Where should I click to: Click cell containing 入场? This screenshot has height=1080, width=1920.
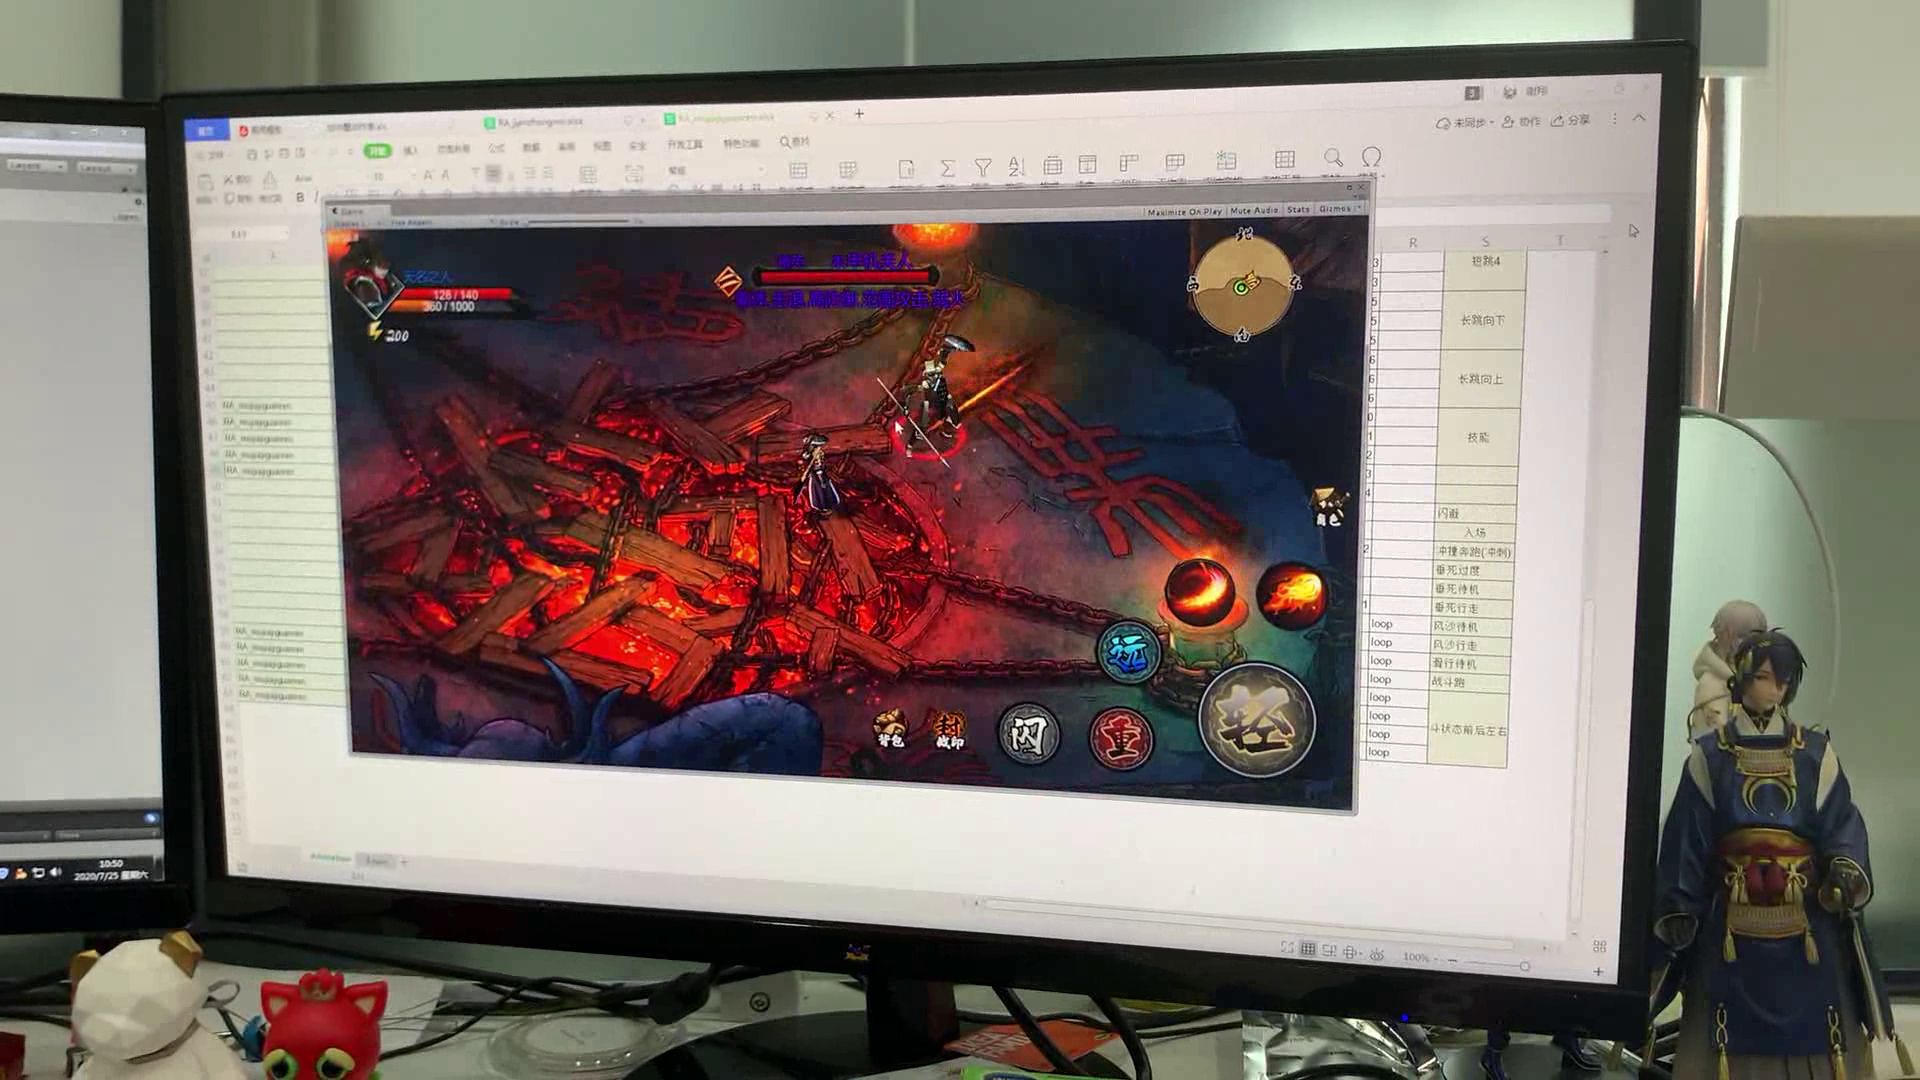[1475, 533]
